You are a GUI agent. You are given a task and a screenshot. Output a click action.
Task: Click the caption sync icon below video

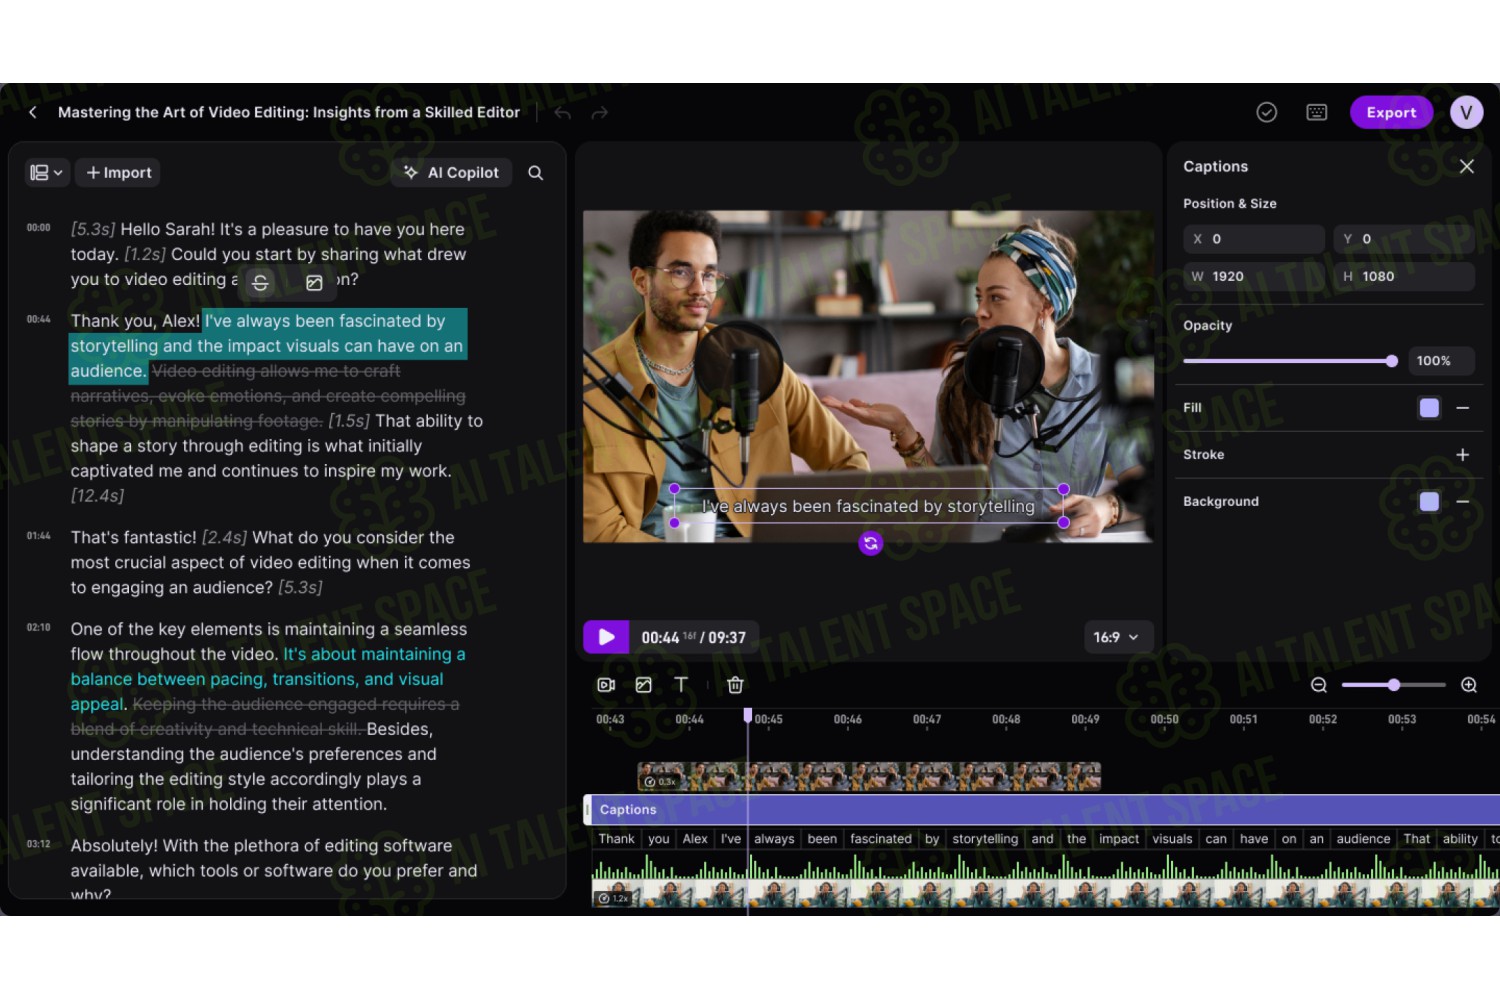point(871,543)
